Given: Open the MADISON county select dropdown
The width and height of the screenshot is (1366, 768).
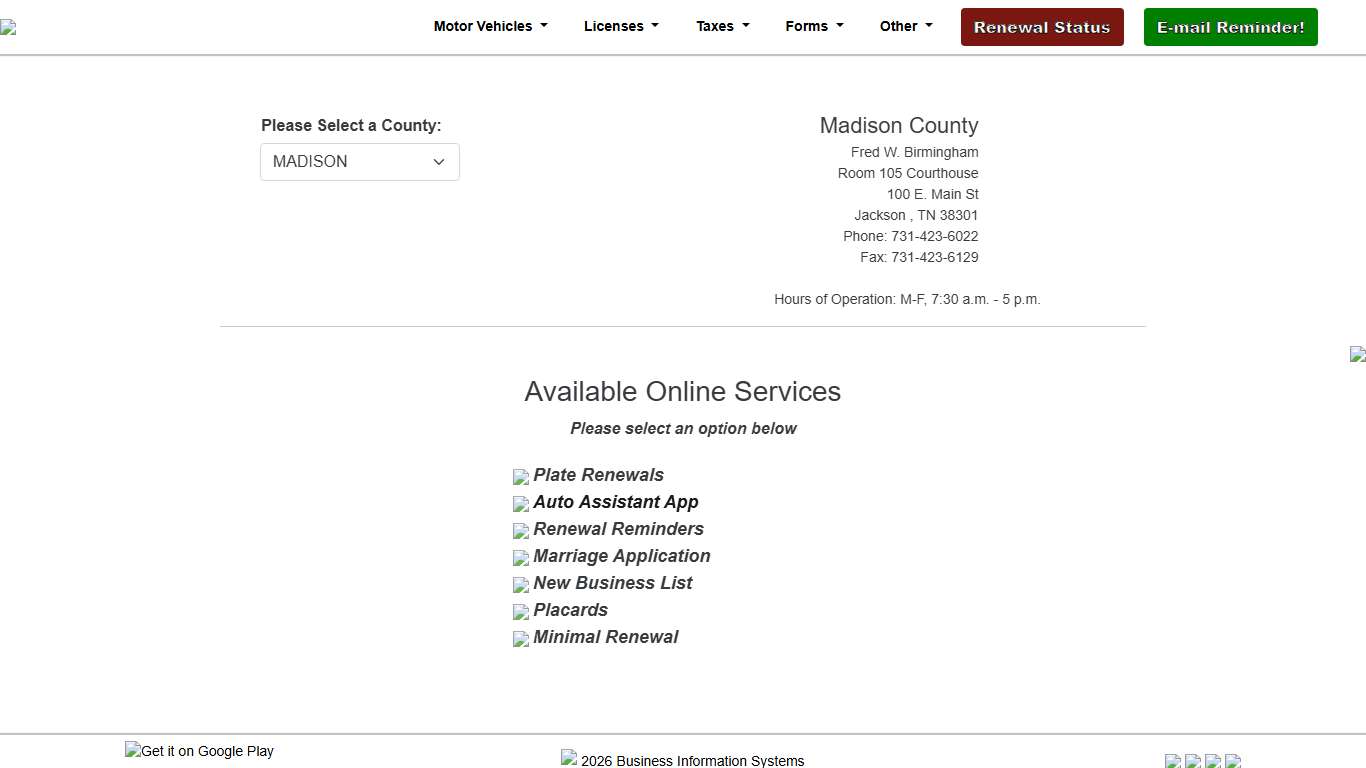Looking at the screenshot, I should pos(359,162).
